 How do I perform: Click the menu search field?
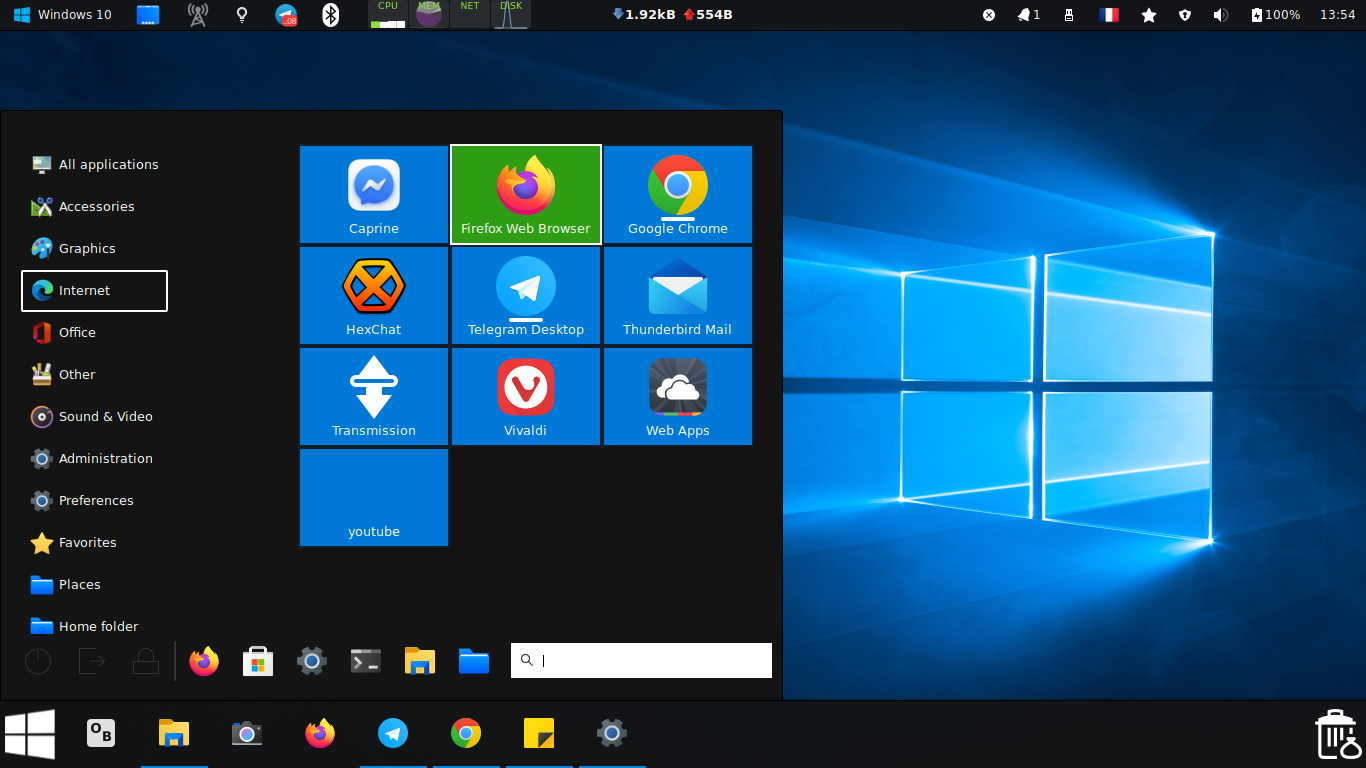coord(641,660)
